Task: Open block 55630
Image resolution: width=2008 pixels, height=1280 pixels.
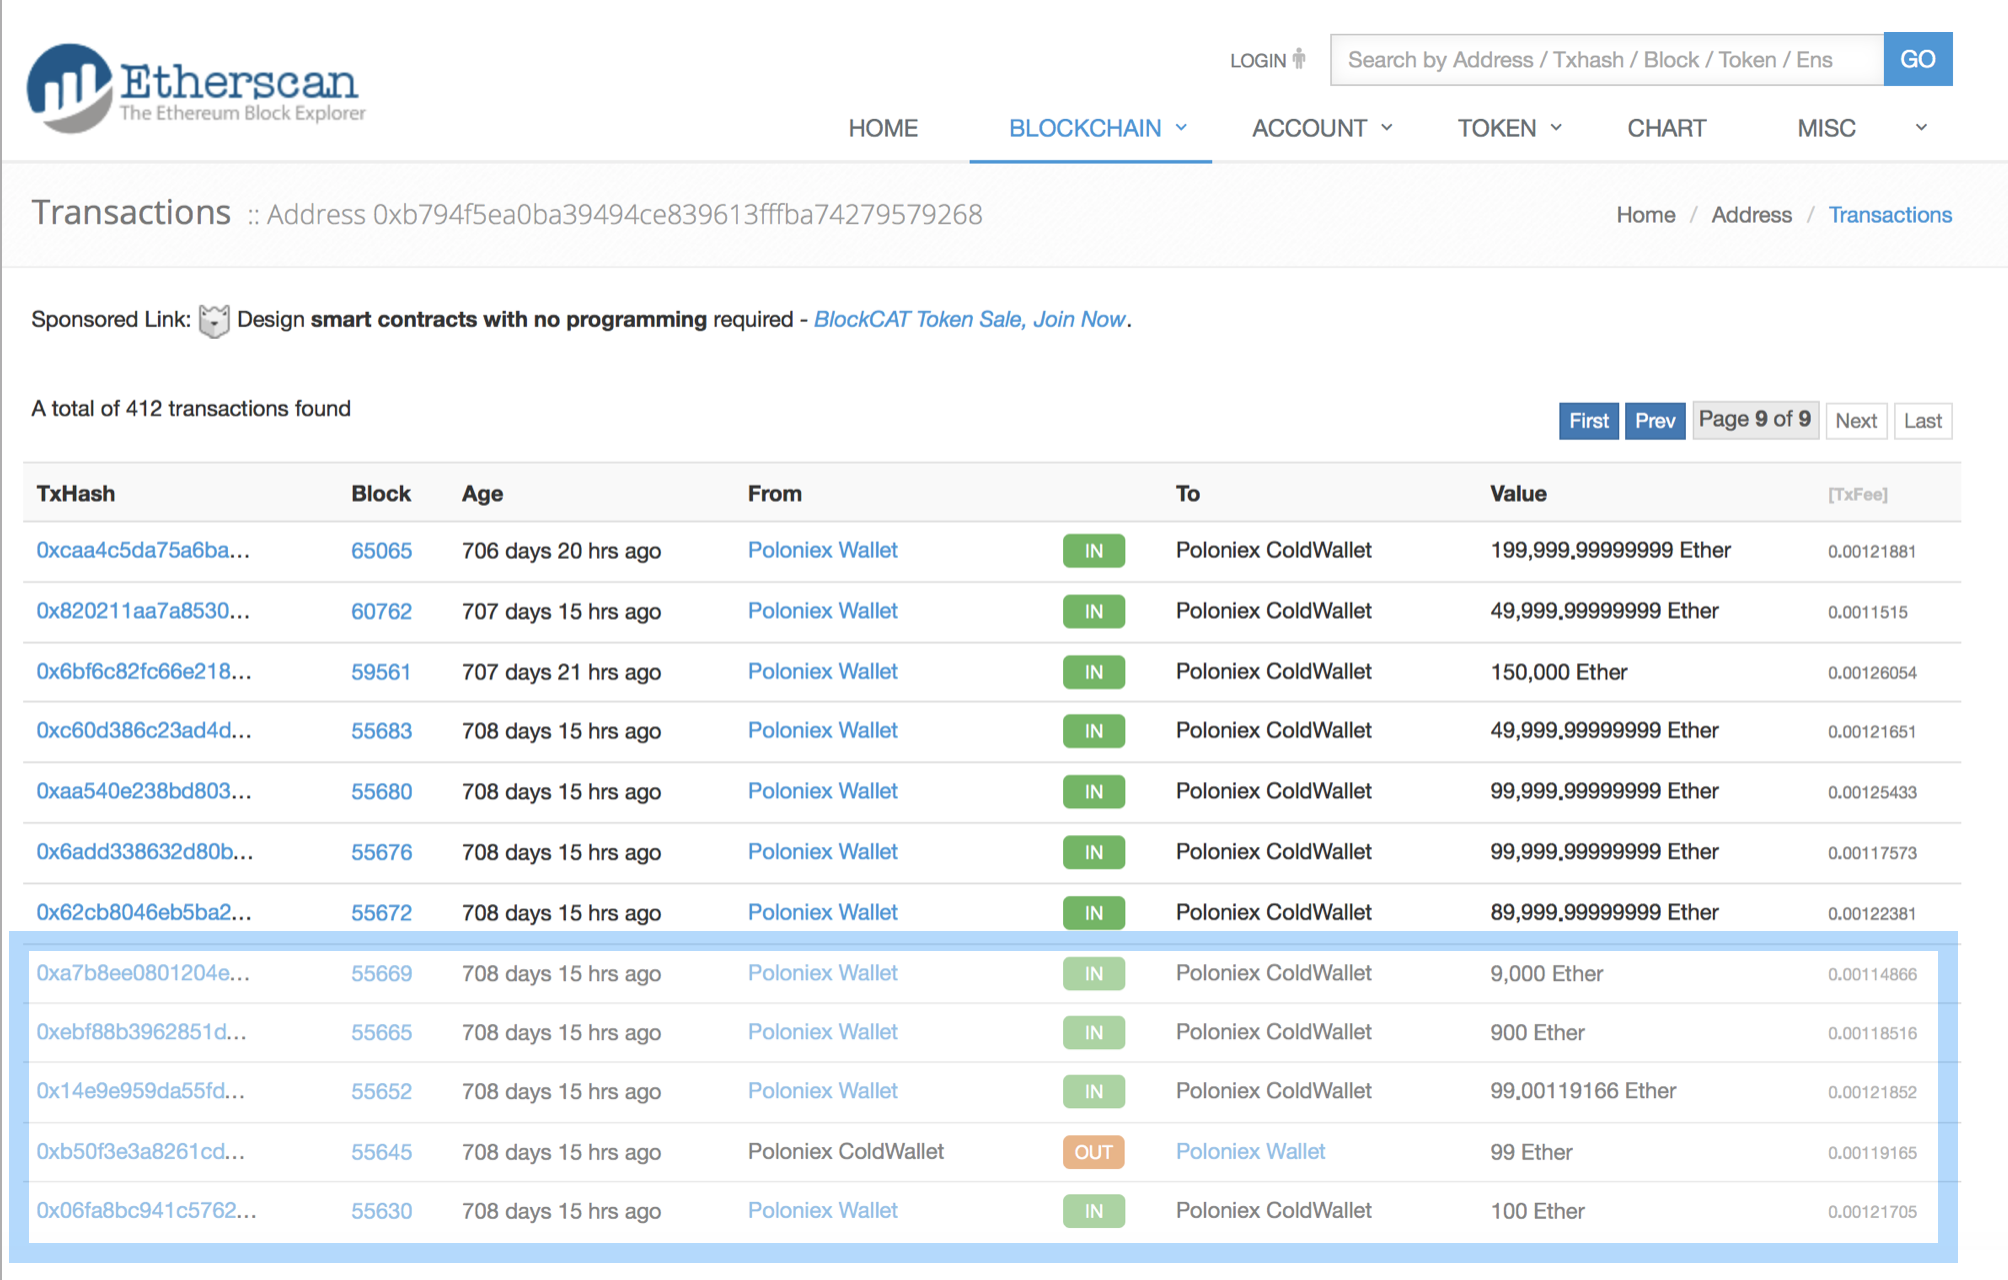Action: point(381,1211)
